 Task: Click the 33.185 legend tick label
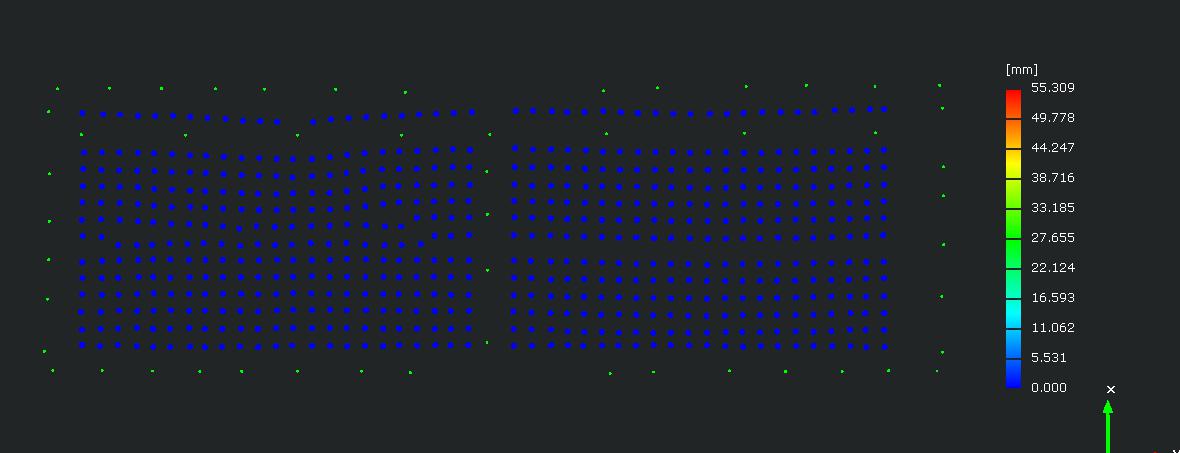coord(1052,208)
